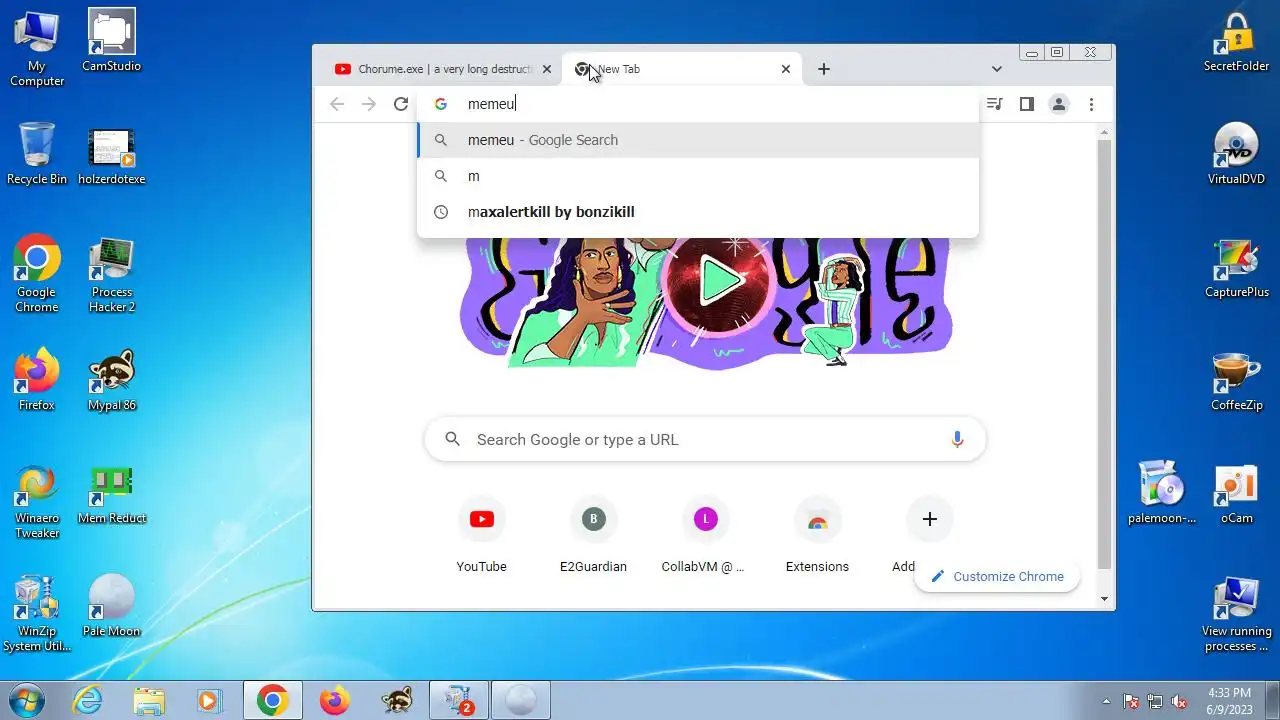Click network icon in system tray

tap(1155, 701)
